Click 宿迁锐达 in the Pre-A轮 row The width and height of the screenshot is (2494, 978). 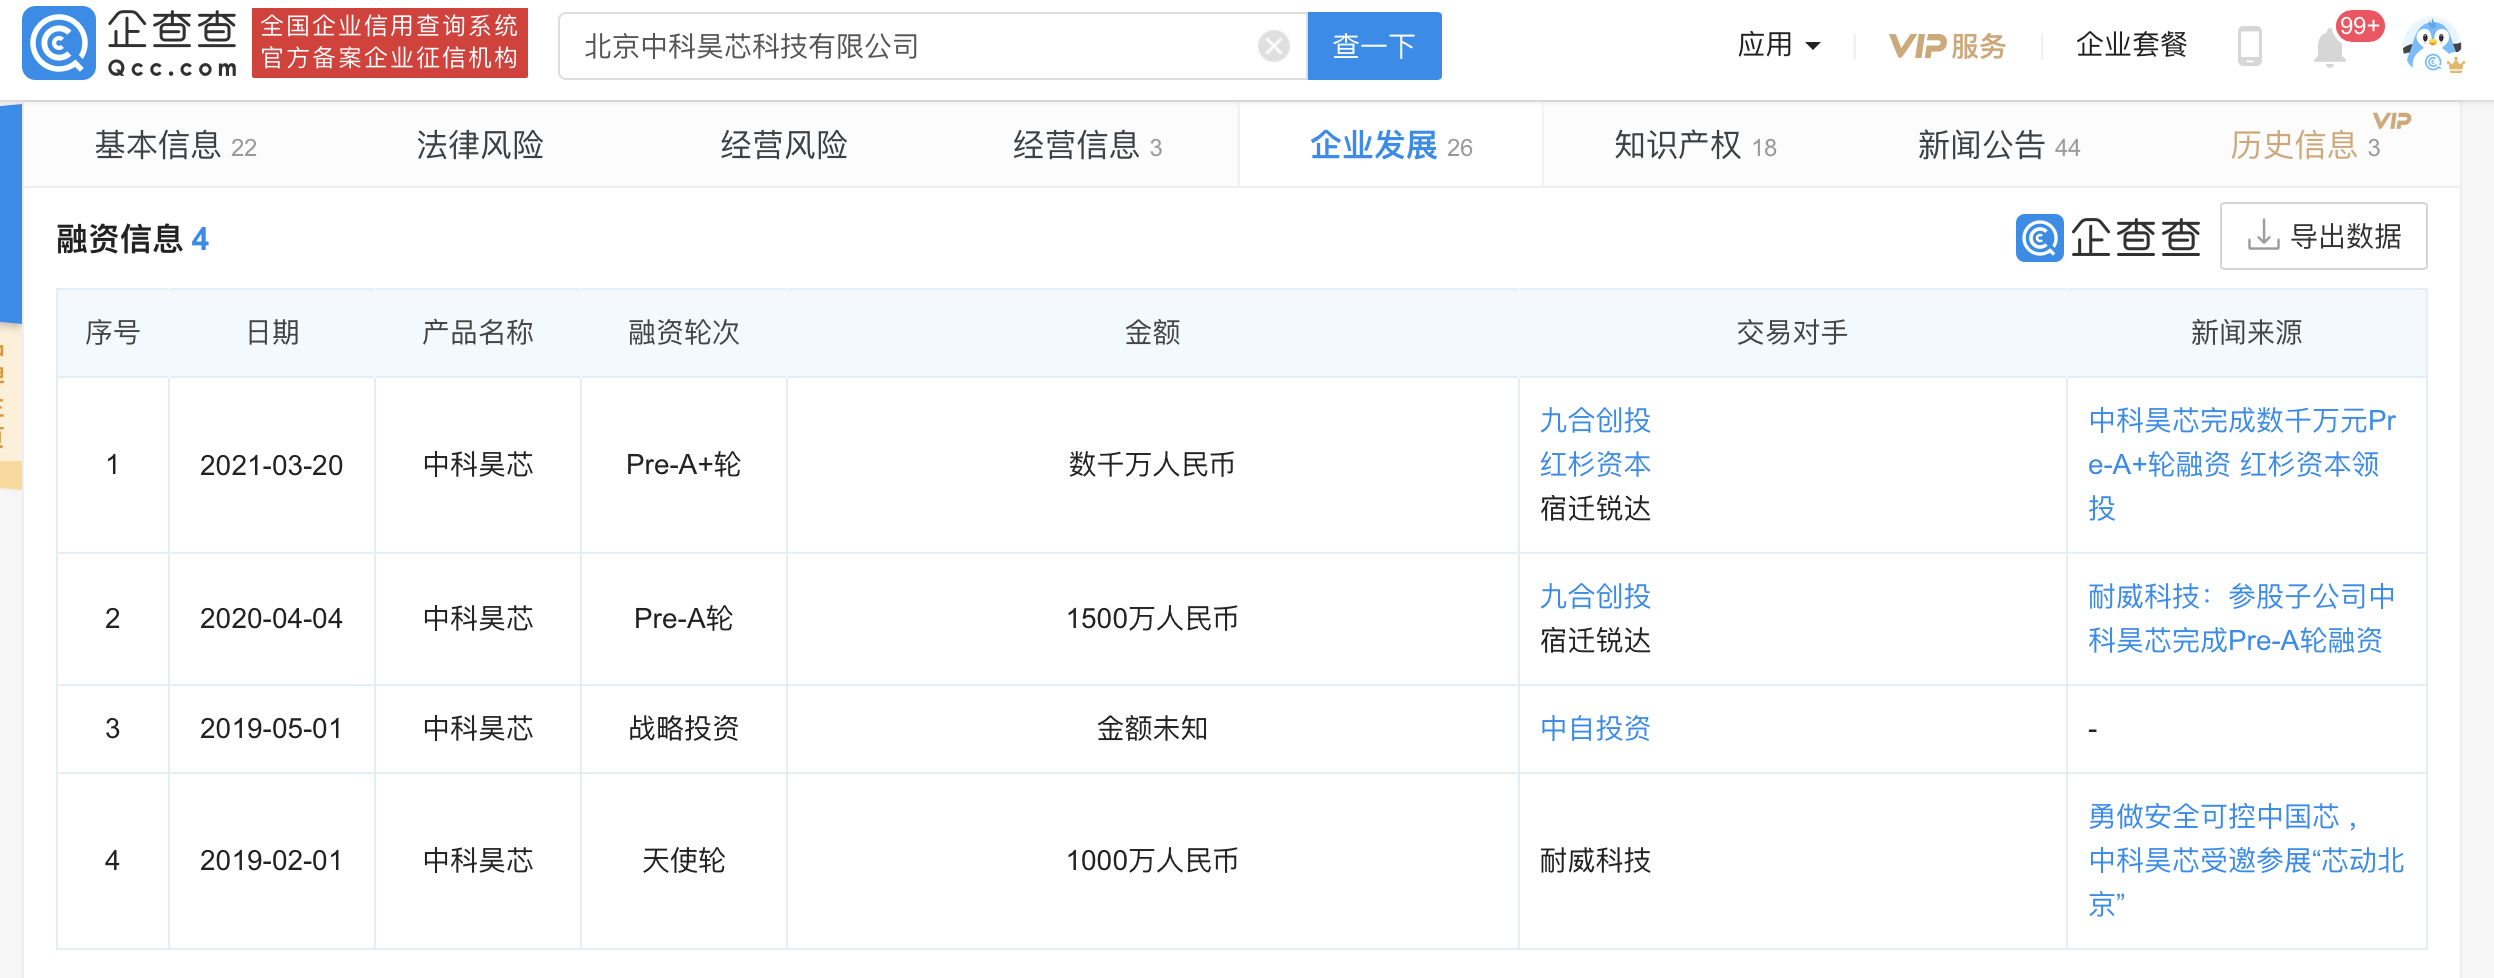click(1595, 641)
